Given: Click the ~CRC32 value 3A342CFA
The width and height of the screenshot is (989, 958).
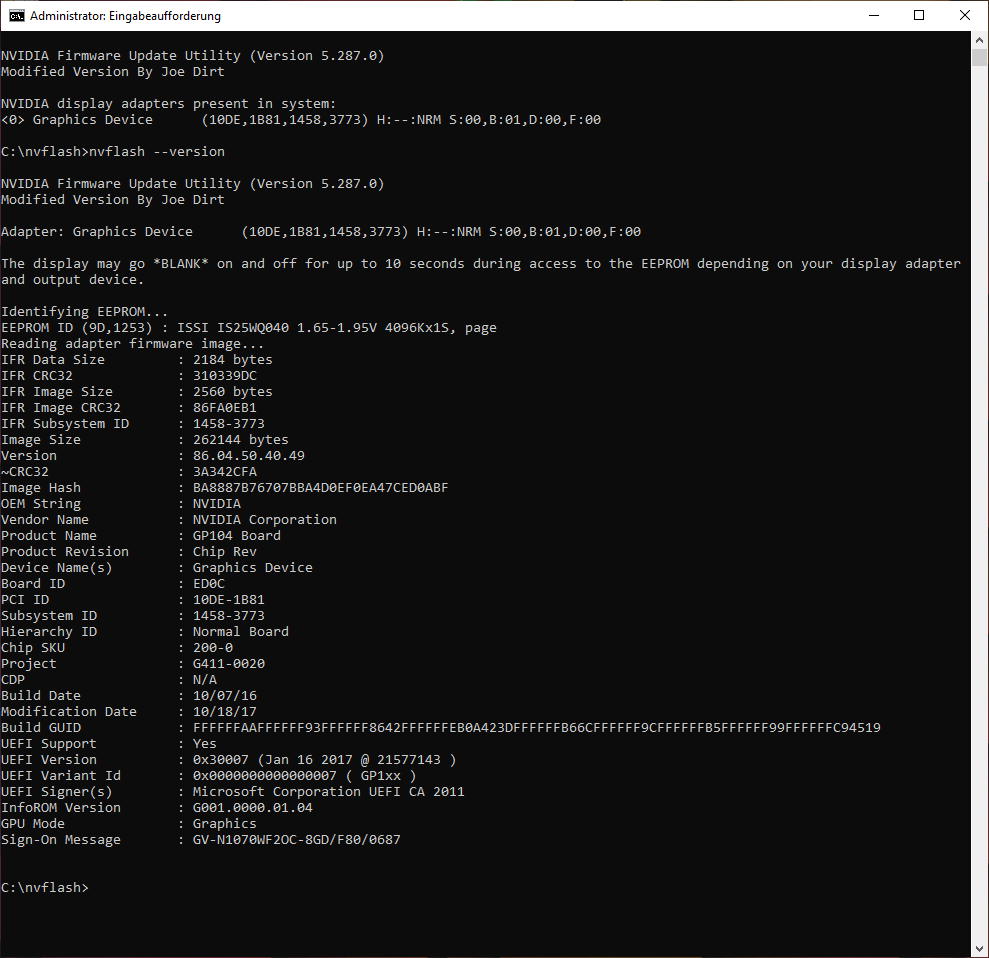Looking at the screenshot, I should click(225, 471).
